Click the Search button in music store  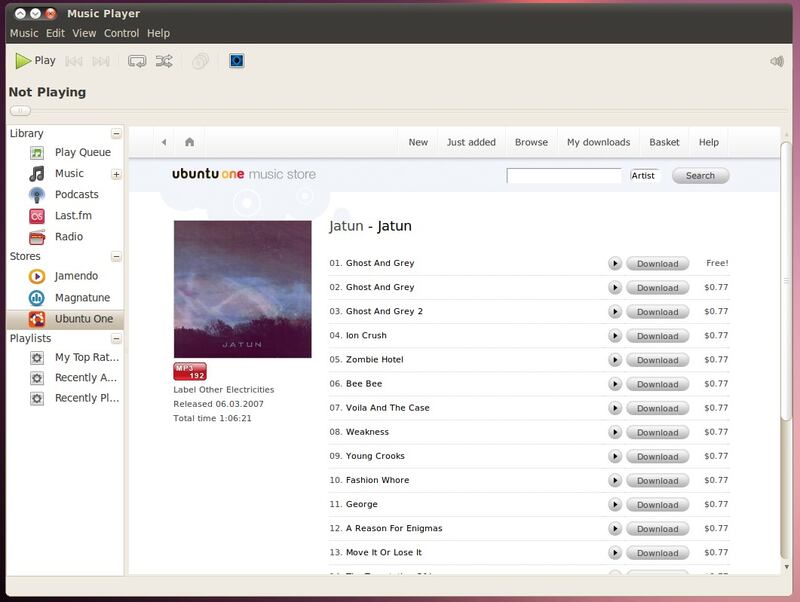[x=700, y=176]
